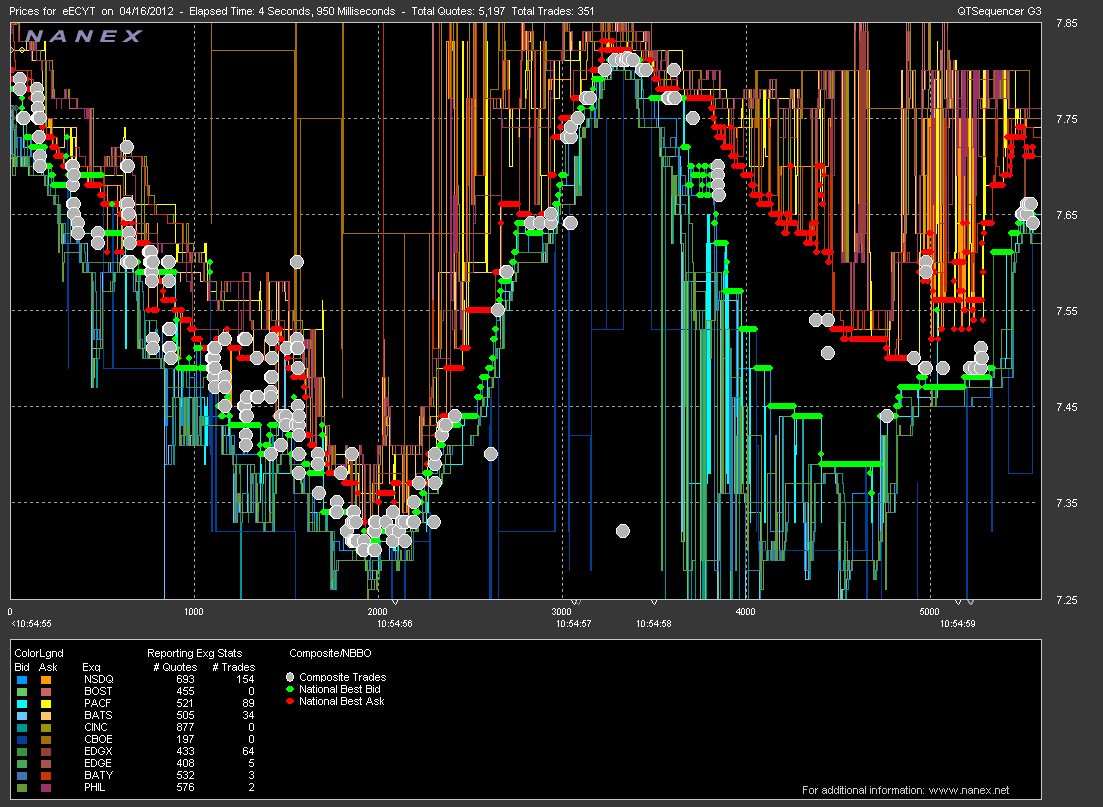Select the NSDQ ask color swatch

pyautogui.click(x=46, y=680)
